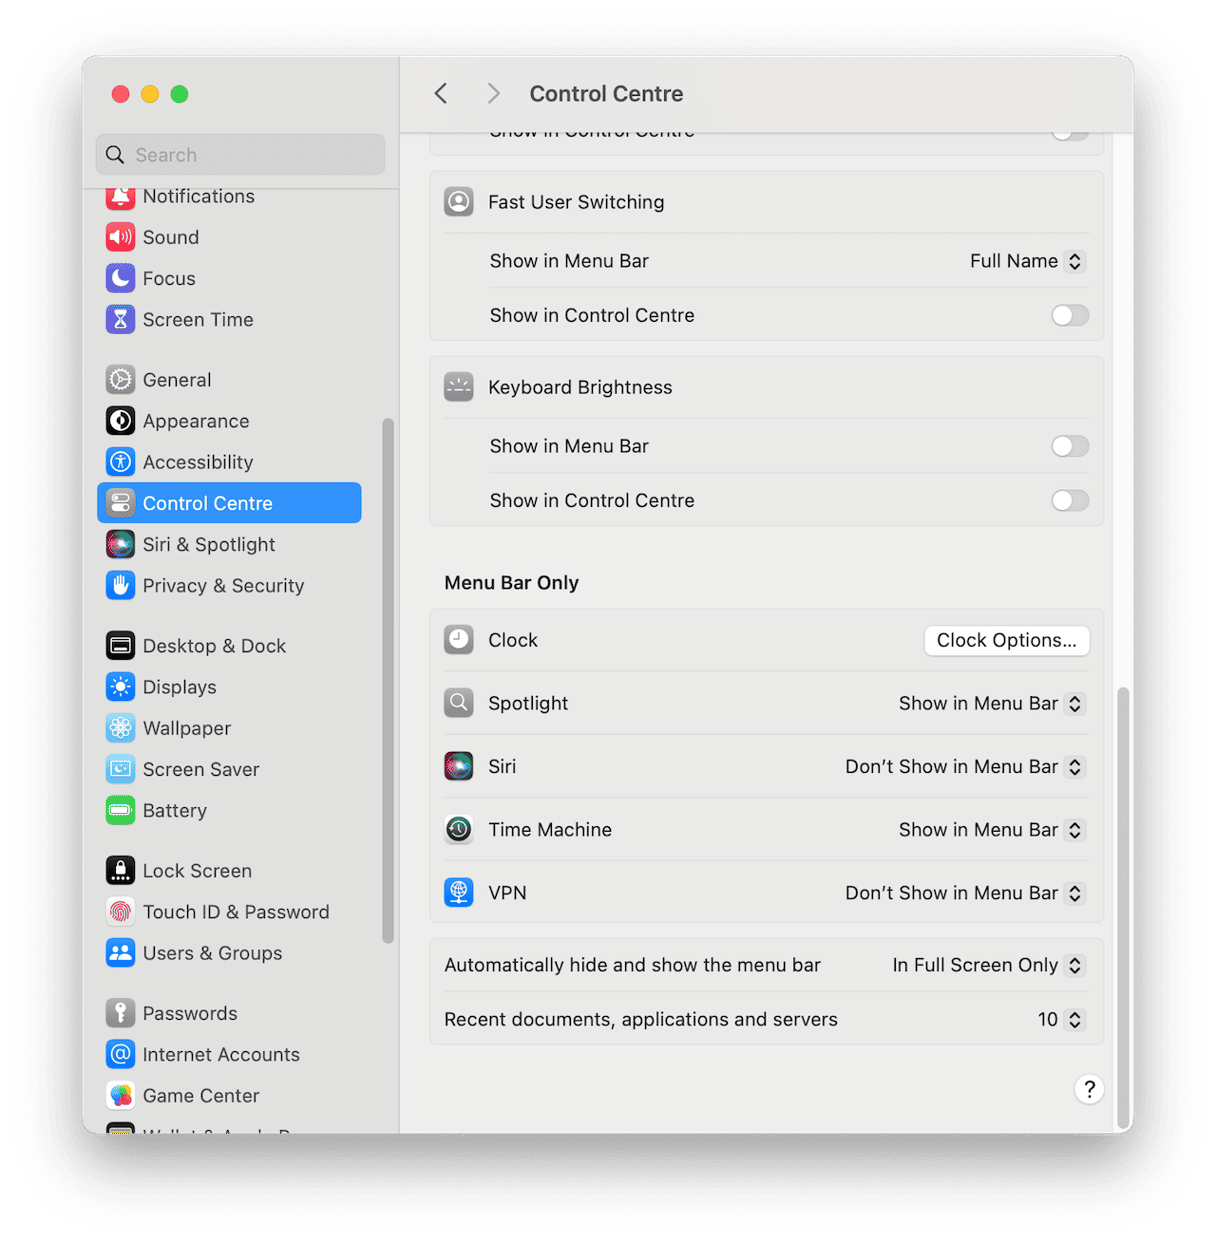Open Siri Don't Show in Menu Bar dropdown
This screenshot has height=1242, width=1216.
point(964,766)
